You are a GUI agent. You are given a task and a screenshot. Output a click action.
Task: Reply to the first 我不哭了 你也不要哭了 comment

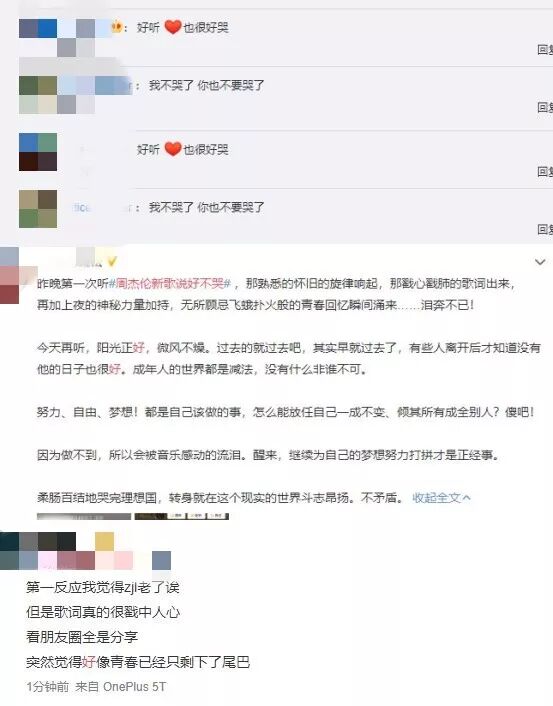[x=545, y=107]
